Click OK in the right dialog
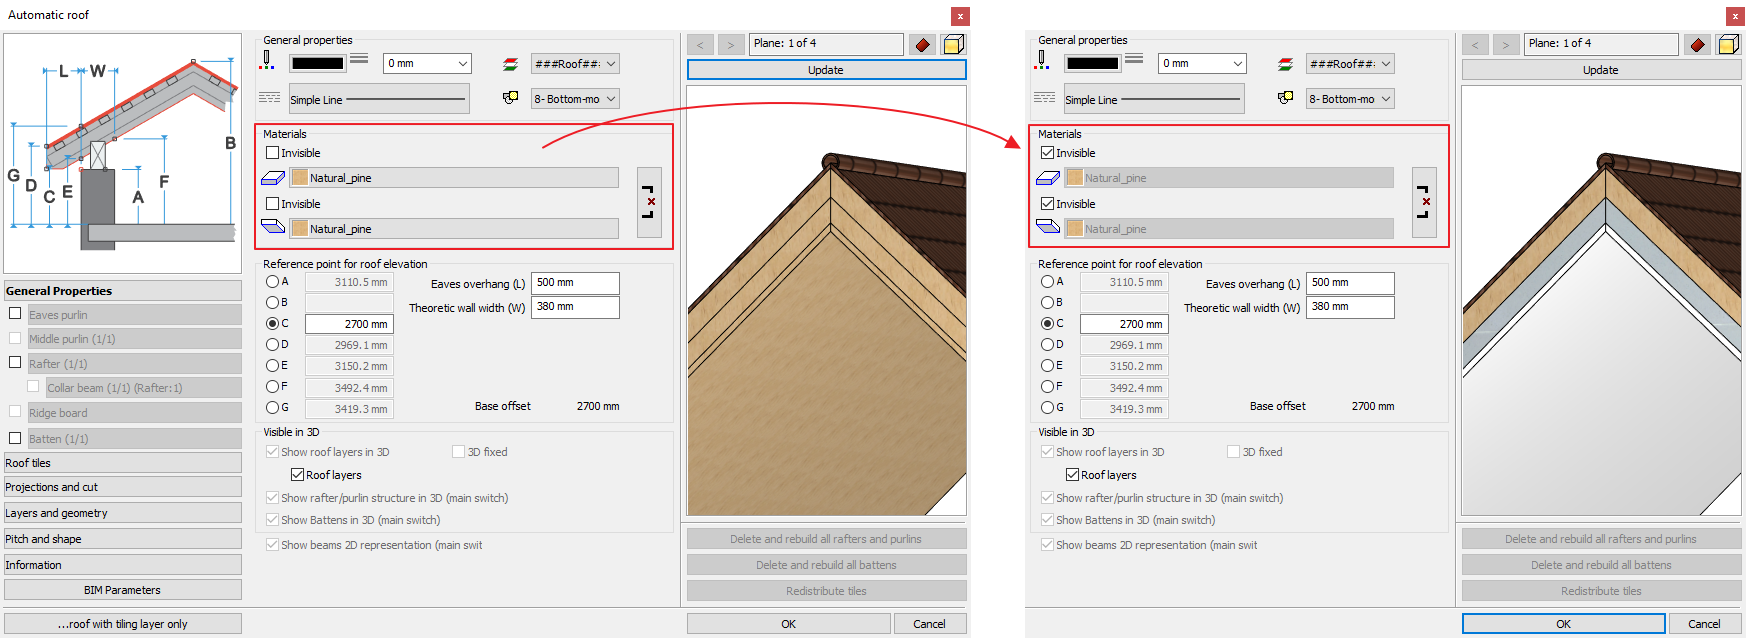The height and width of the screenshot is (638, 1747). [1563, 624]
